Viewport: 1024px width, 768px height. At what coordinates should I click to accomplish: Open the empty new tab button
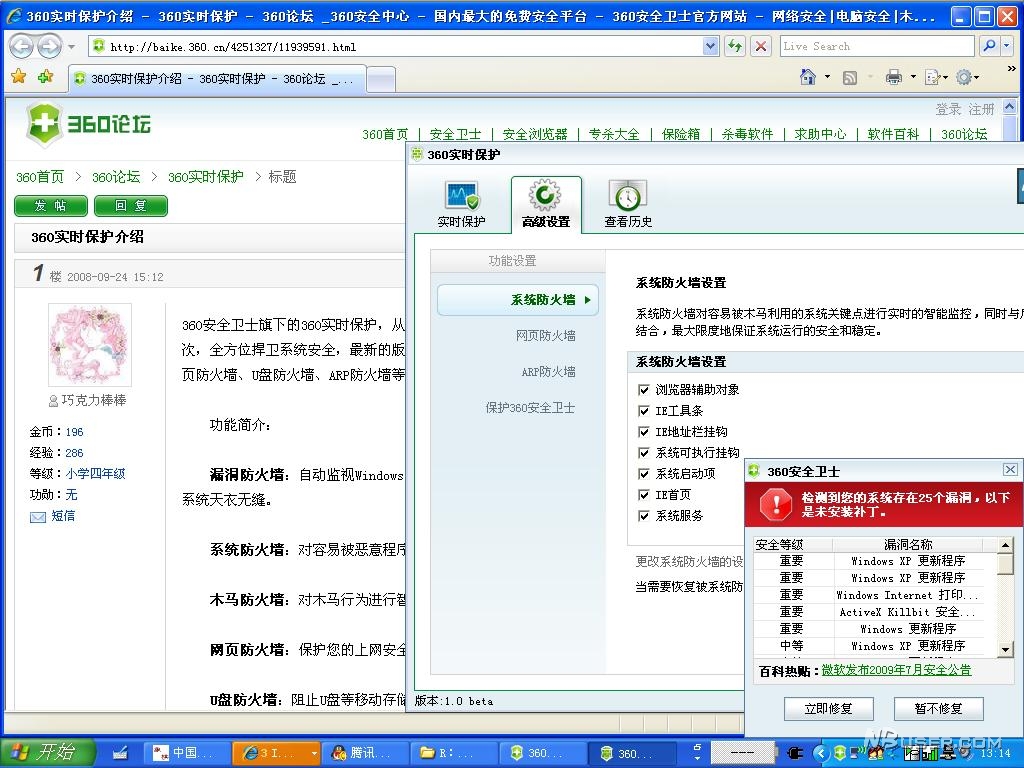381,79
